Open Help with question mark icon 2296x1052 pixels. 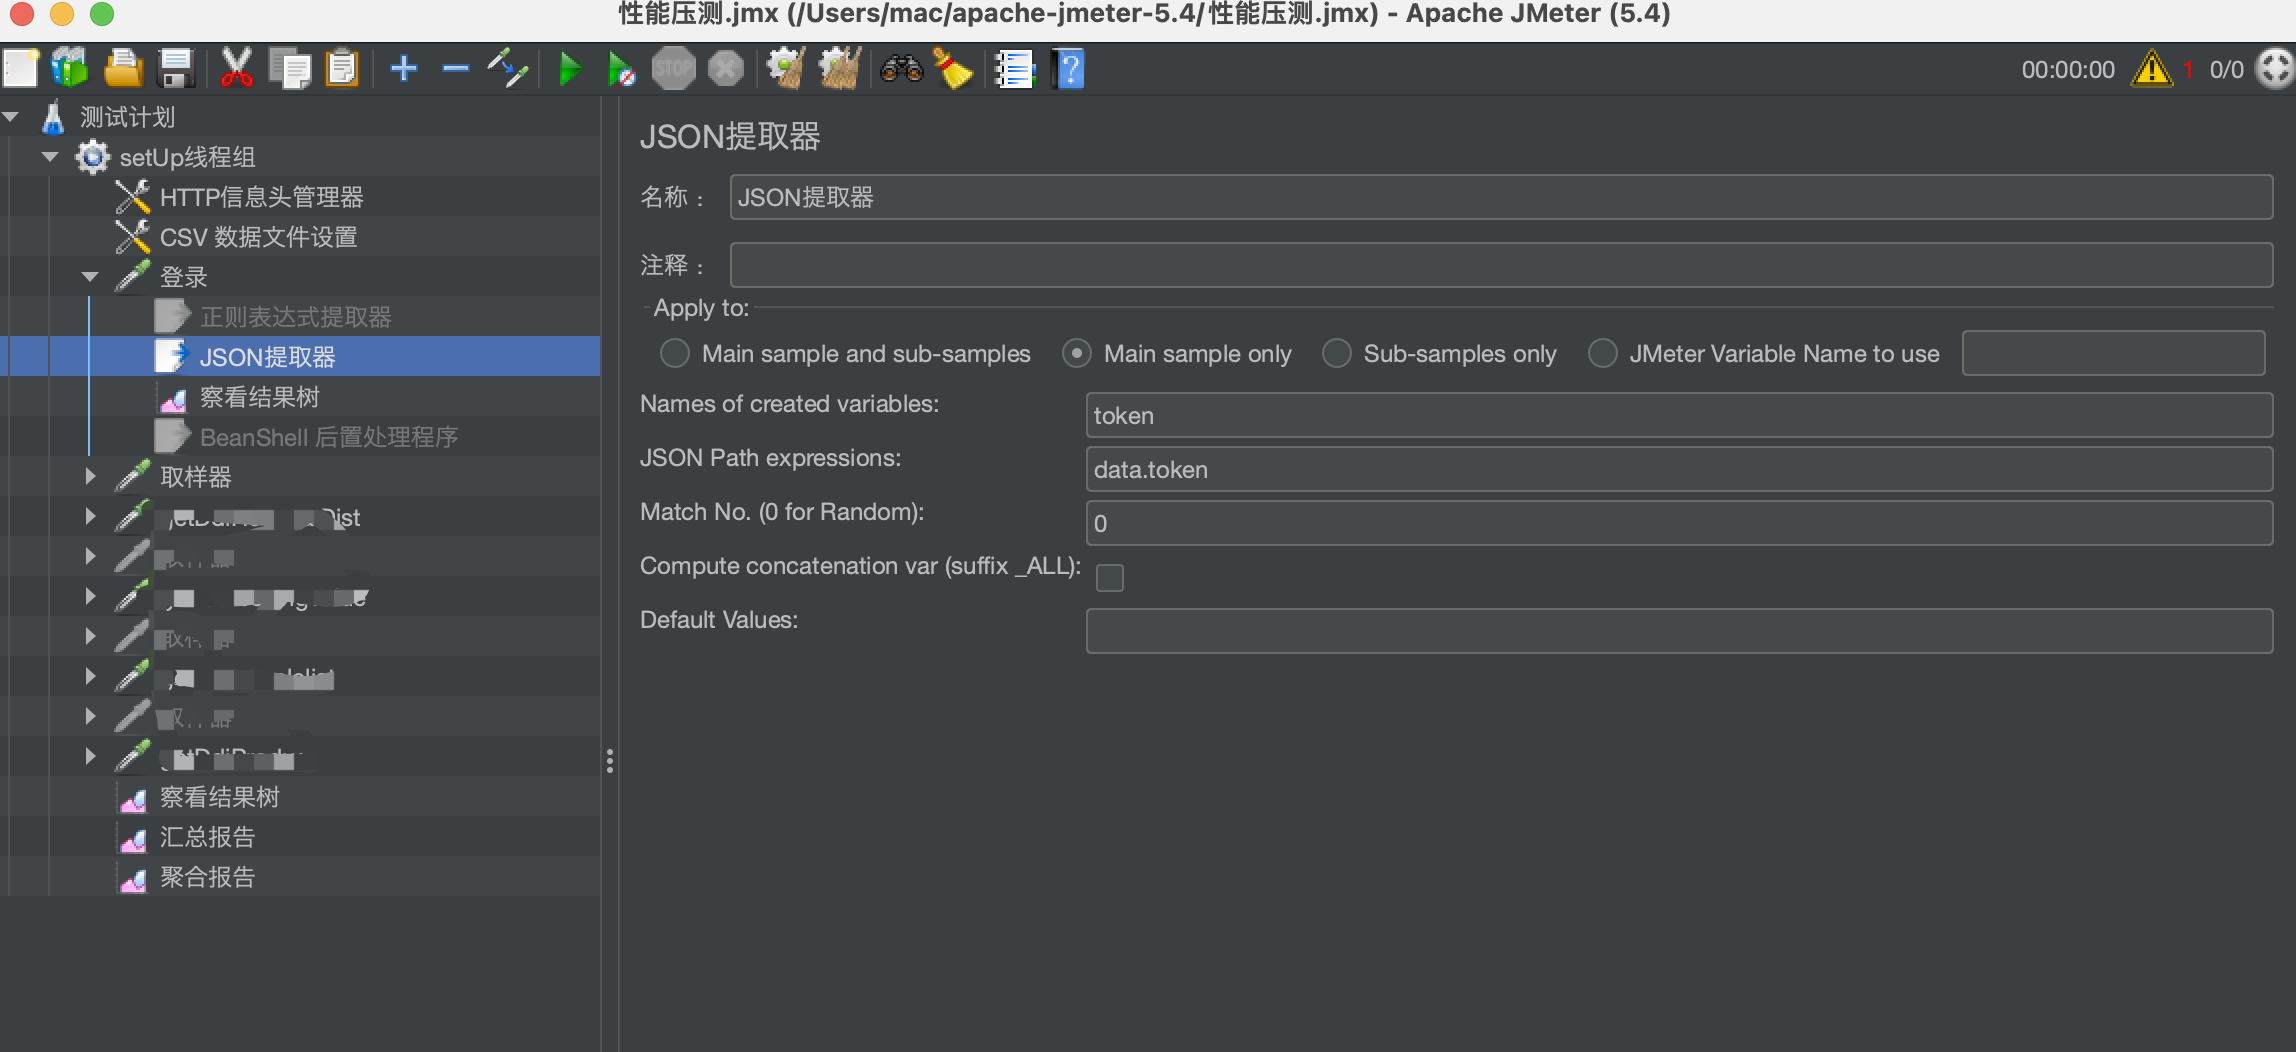coord(1068,69)
